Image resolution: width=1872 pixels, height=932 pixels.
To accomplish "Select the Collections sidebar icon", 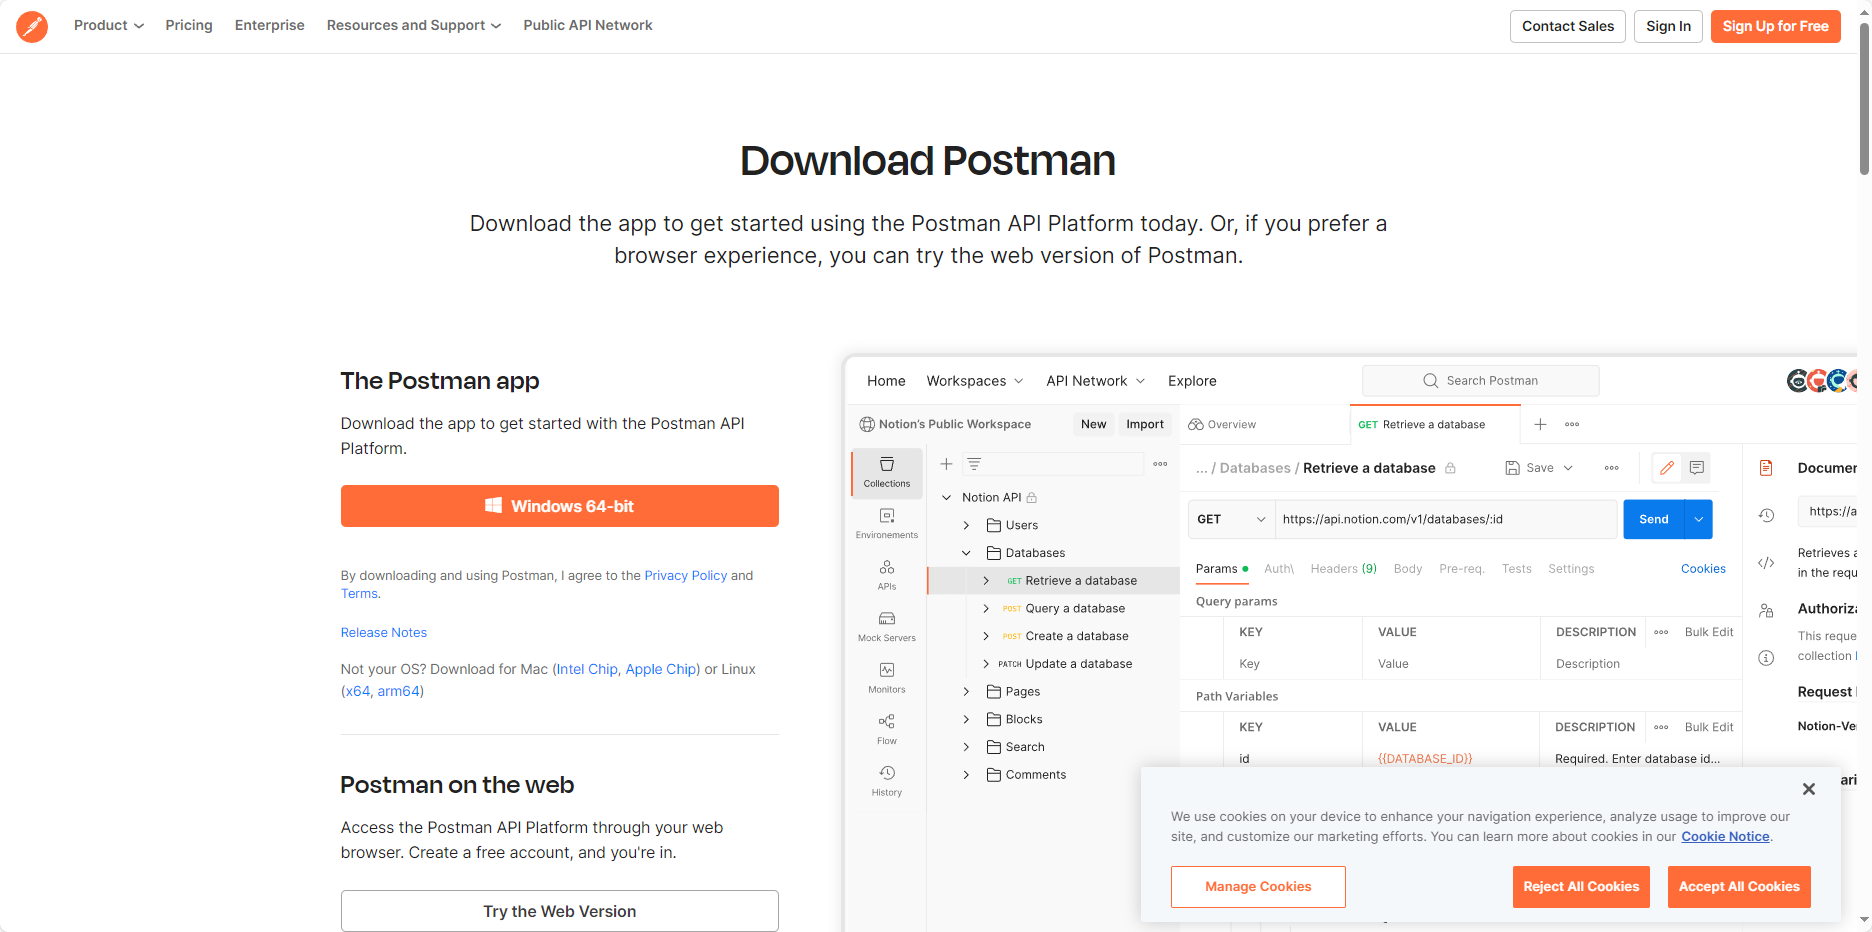I will pyautogui.click(x=887, y=472).
